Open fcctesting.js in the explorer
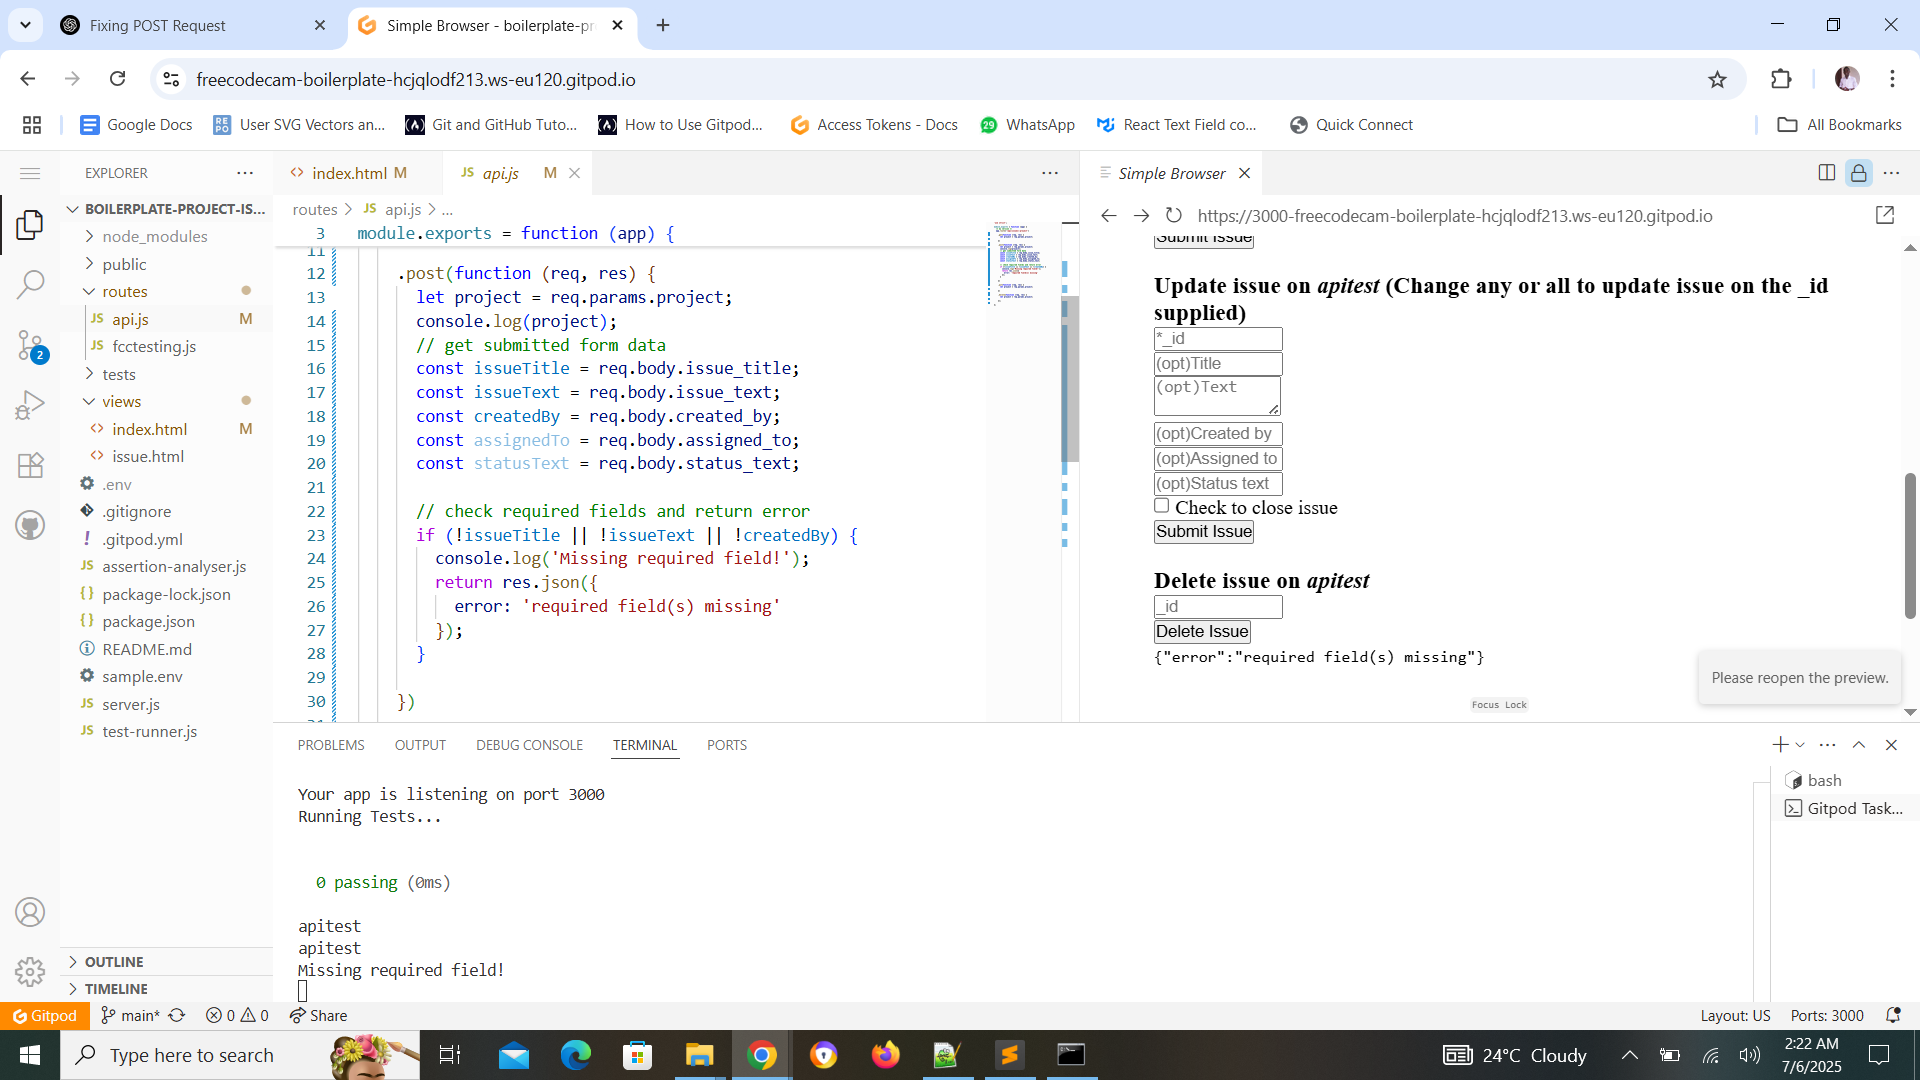Screen dimensions: 1920x1080 [x=154, y=346]
